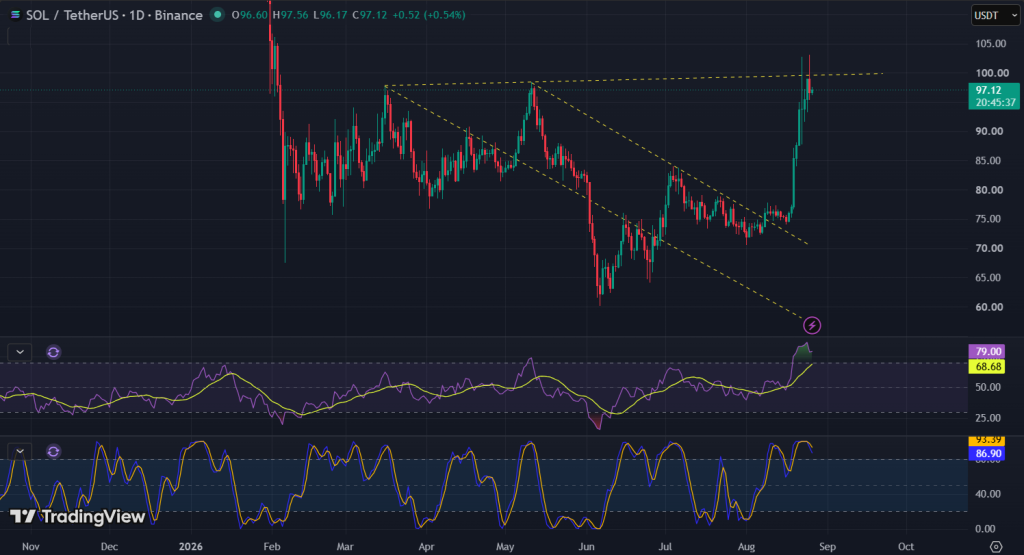The width and height of the screenshot is (1024, 555).
Task: Click the Nov label on time axis
Action: [31, 547]
